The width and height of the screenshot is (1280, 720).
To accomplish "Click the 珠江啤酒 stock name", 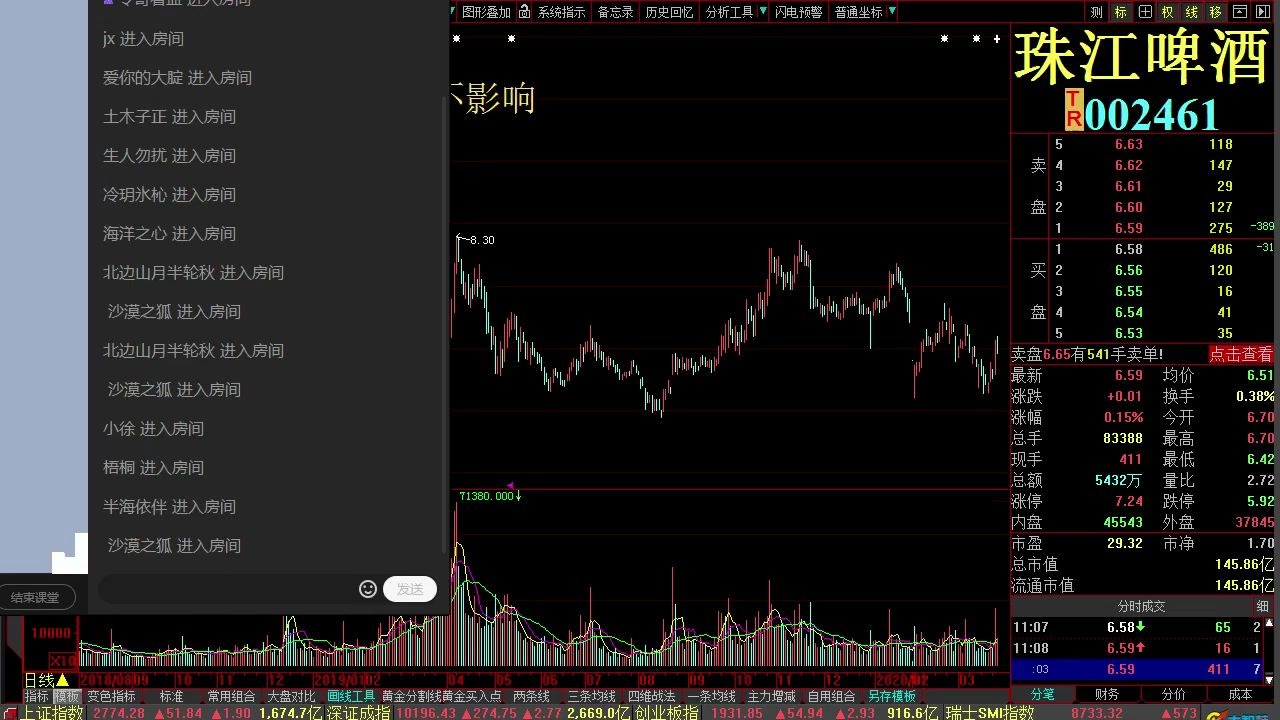I will (x=1142, y=56).
